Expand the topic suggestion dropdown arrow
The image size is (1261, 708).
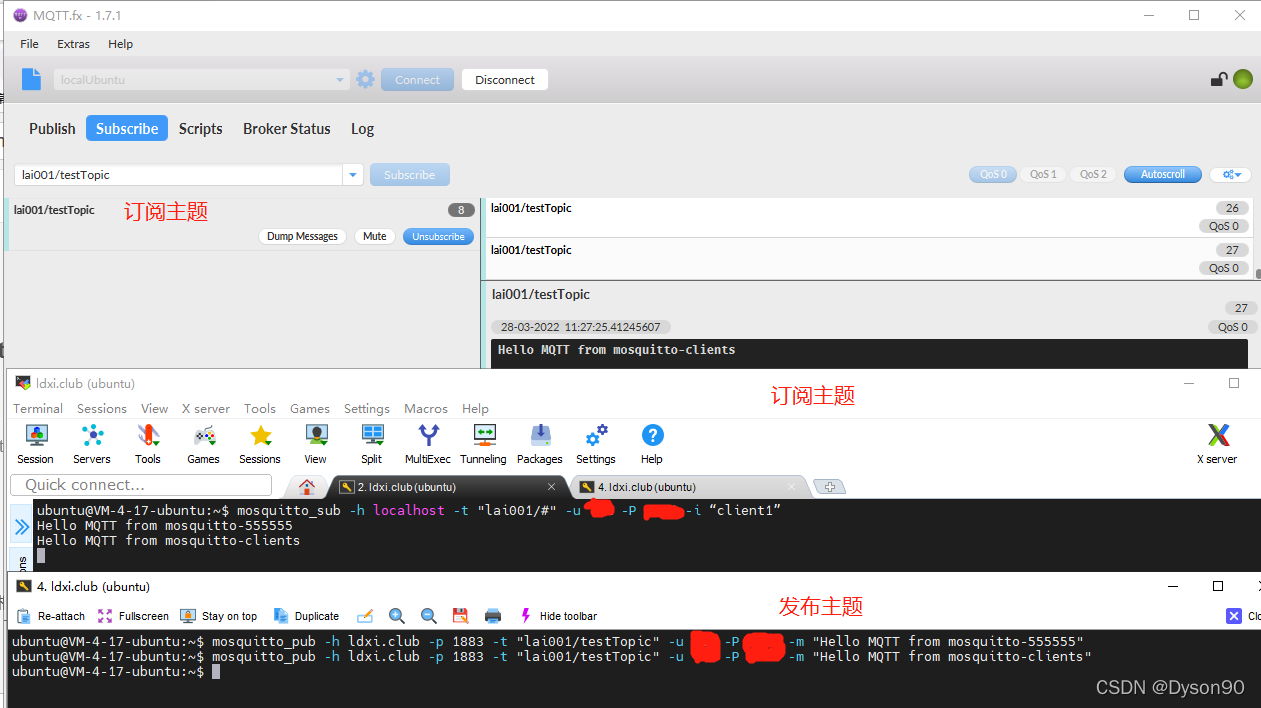click(x=352, y=174)
